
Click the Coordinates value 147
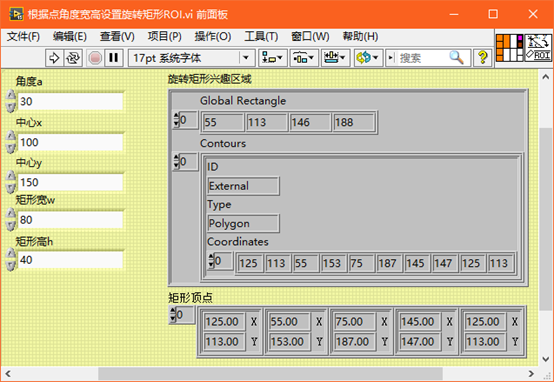[x=445, y=263]
